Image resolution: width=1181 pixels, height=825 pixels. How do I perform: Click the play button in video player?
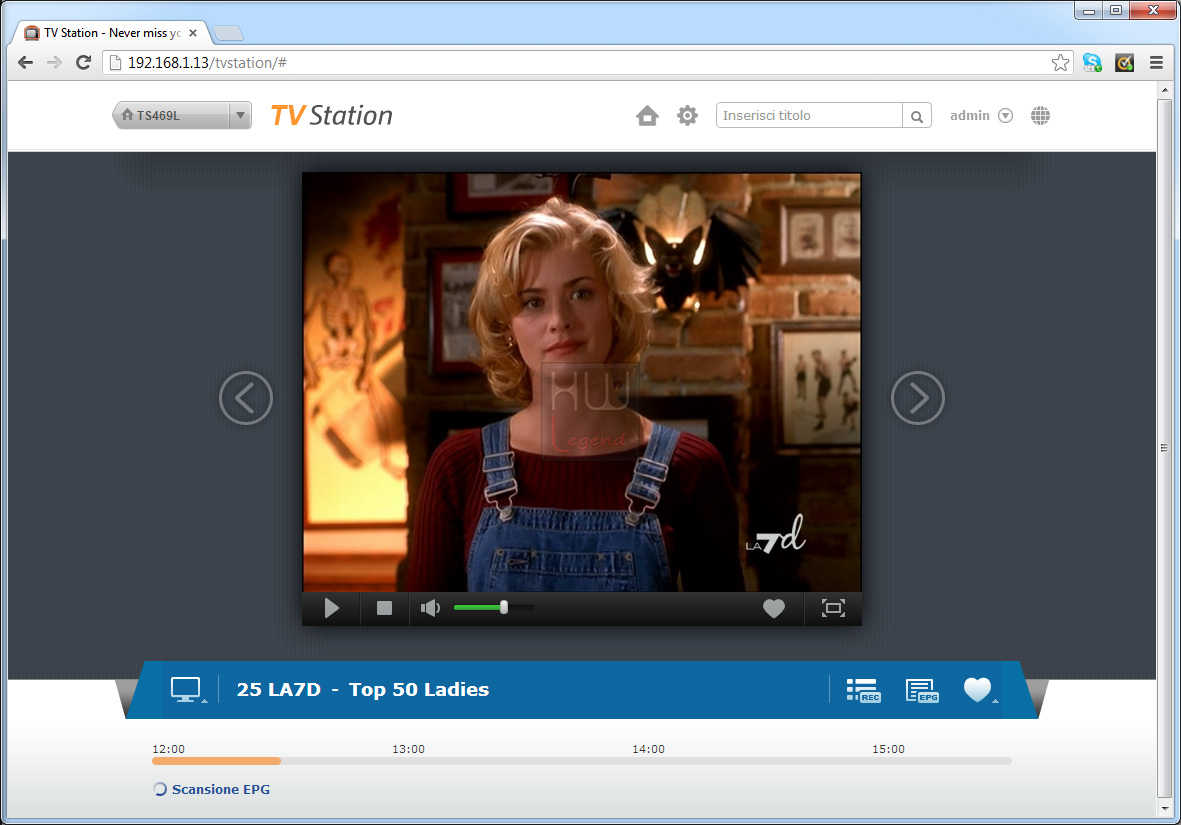pos(331,608)
